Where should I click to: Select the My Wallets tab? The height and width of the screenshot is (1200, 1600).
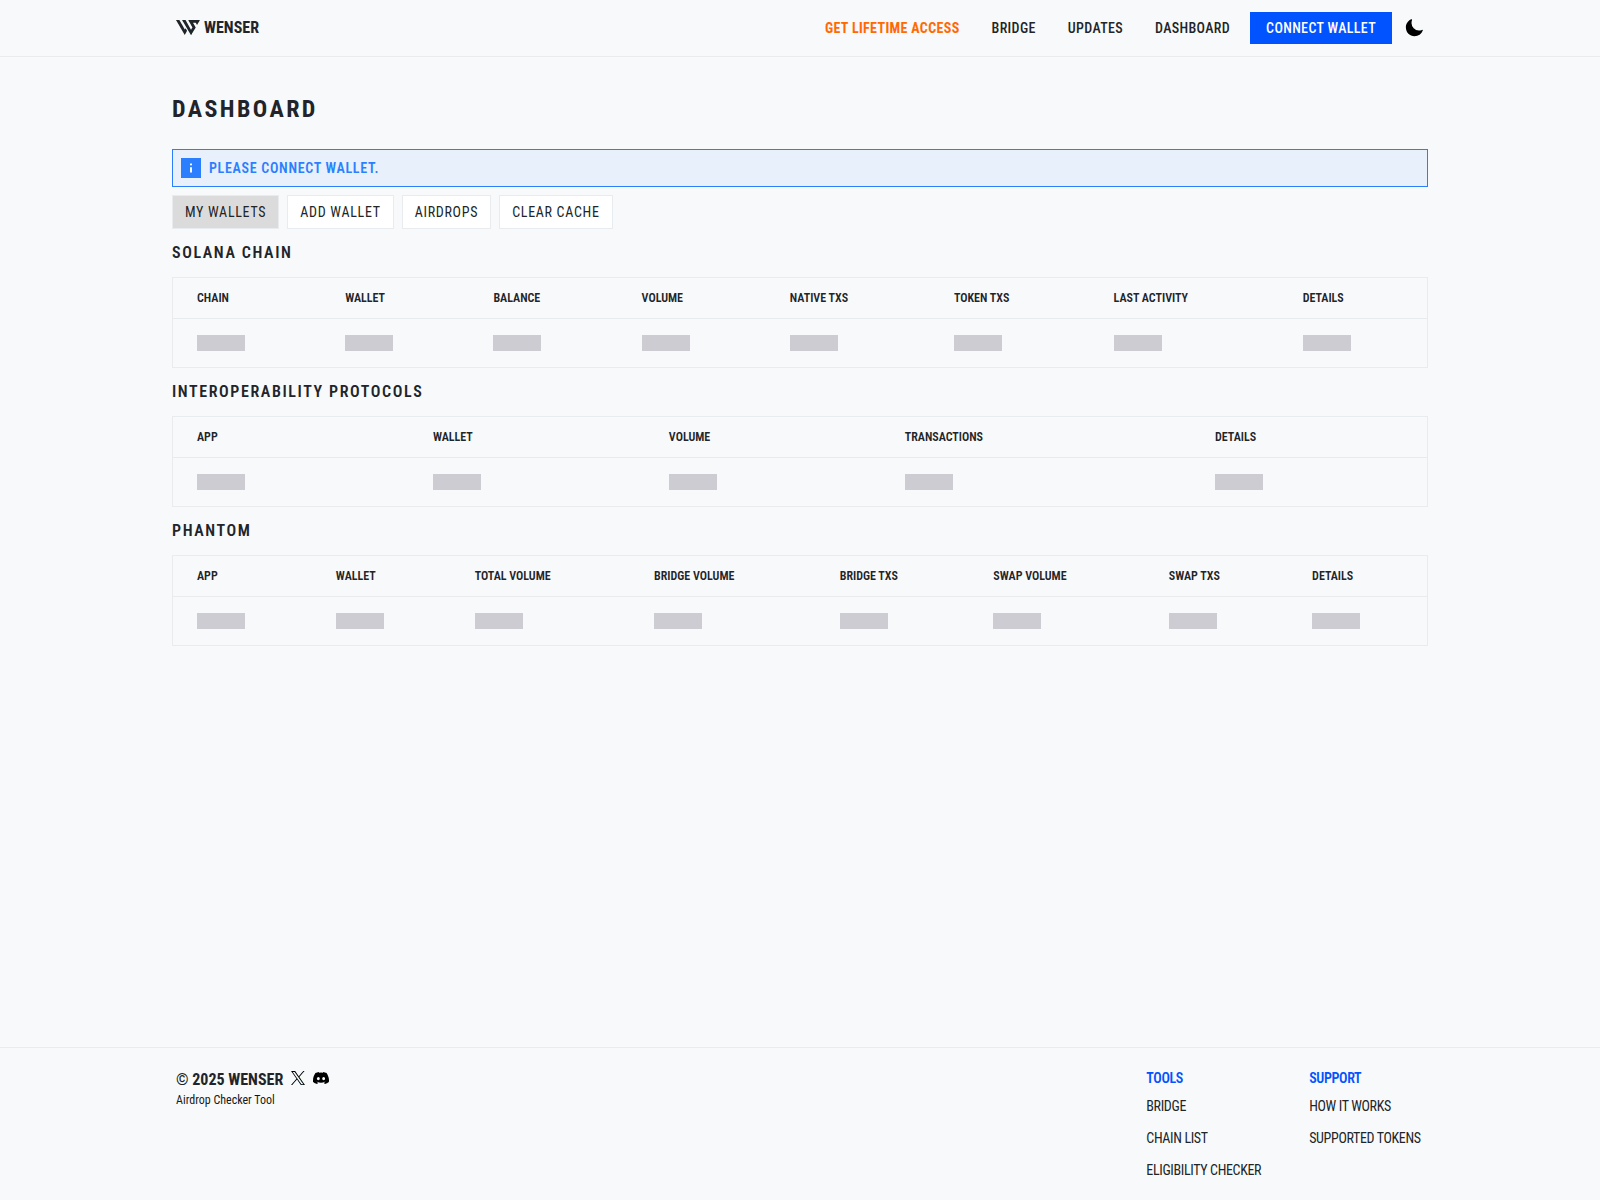tap(225, 212)
